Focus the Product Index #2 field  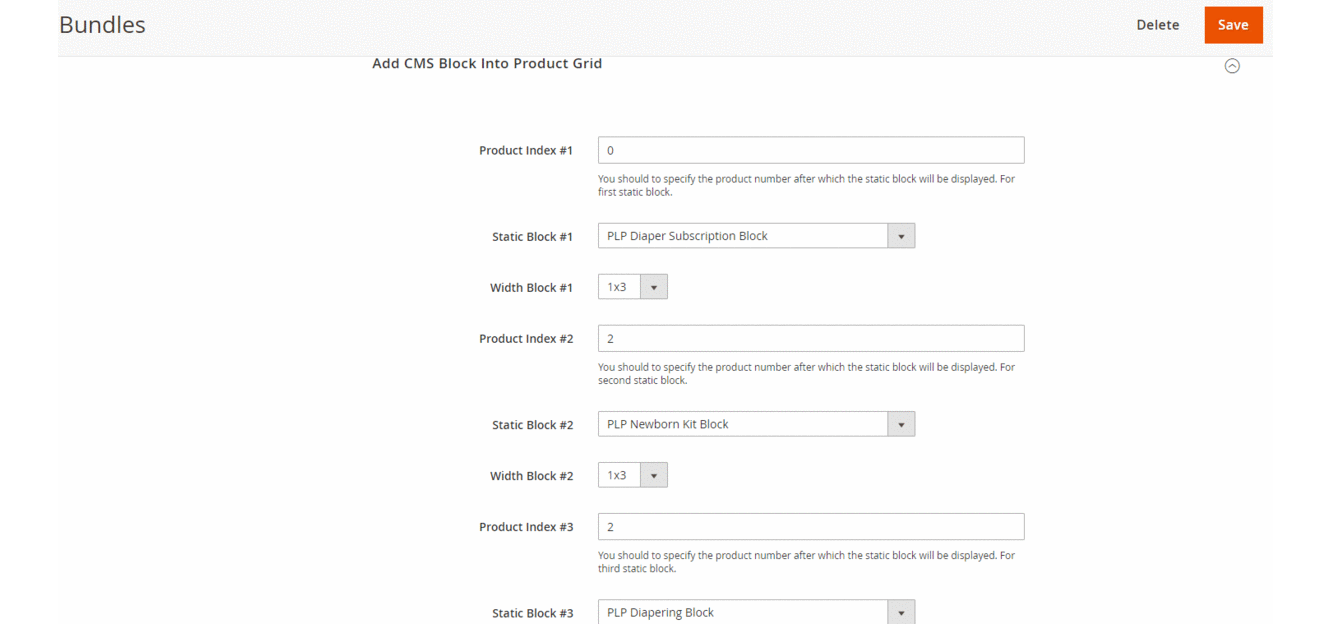click(x=811, y=338)
